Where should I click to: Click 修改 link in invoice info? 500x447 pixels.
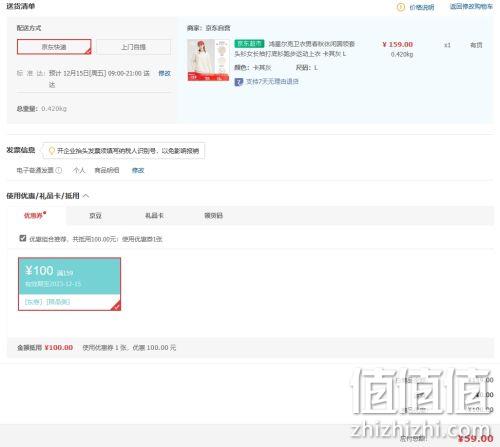(x=138, y=170)
